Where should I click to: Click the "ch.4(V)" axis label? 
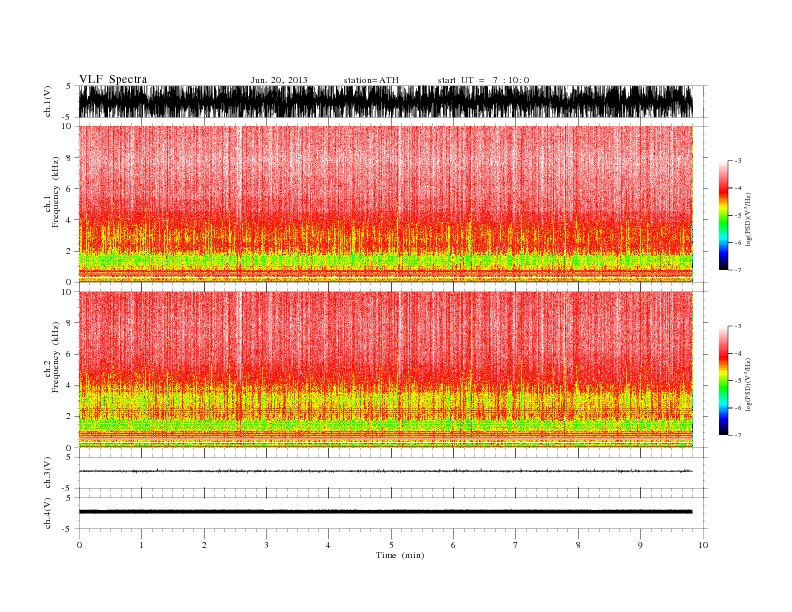pos(48,513)
